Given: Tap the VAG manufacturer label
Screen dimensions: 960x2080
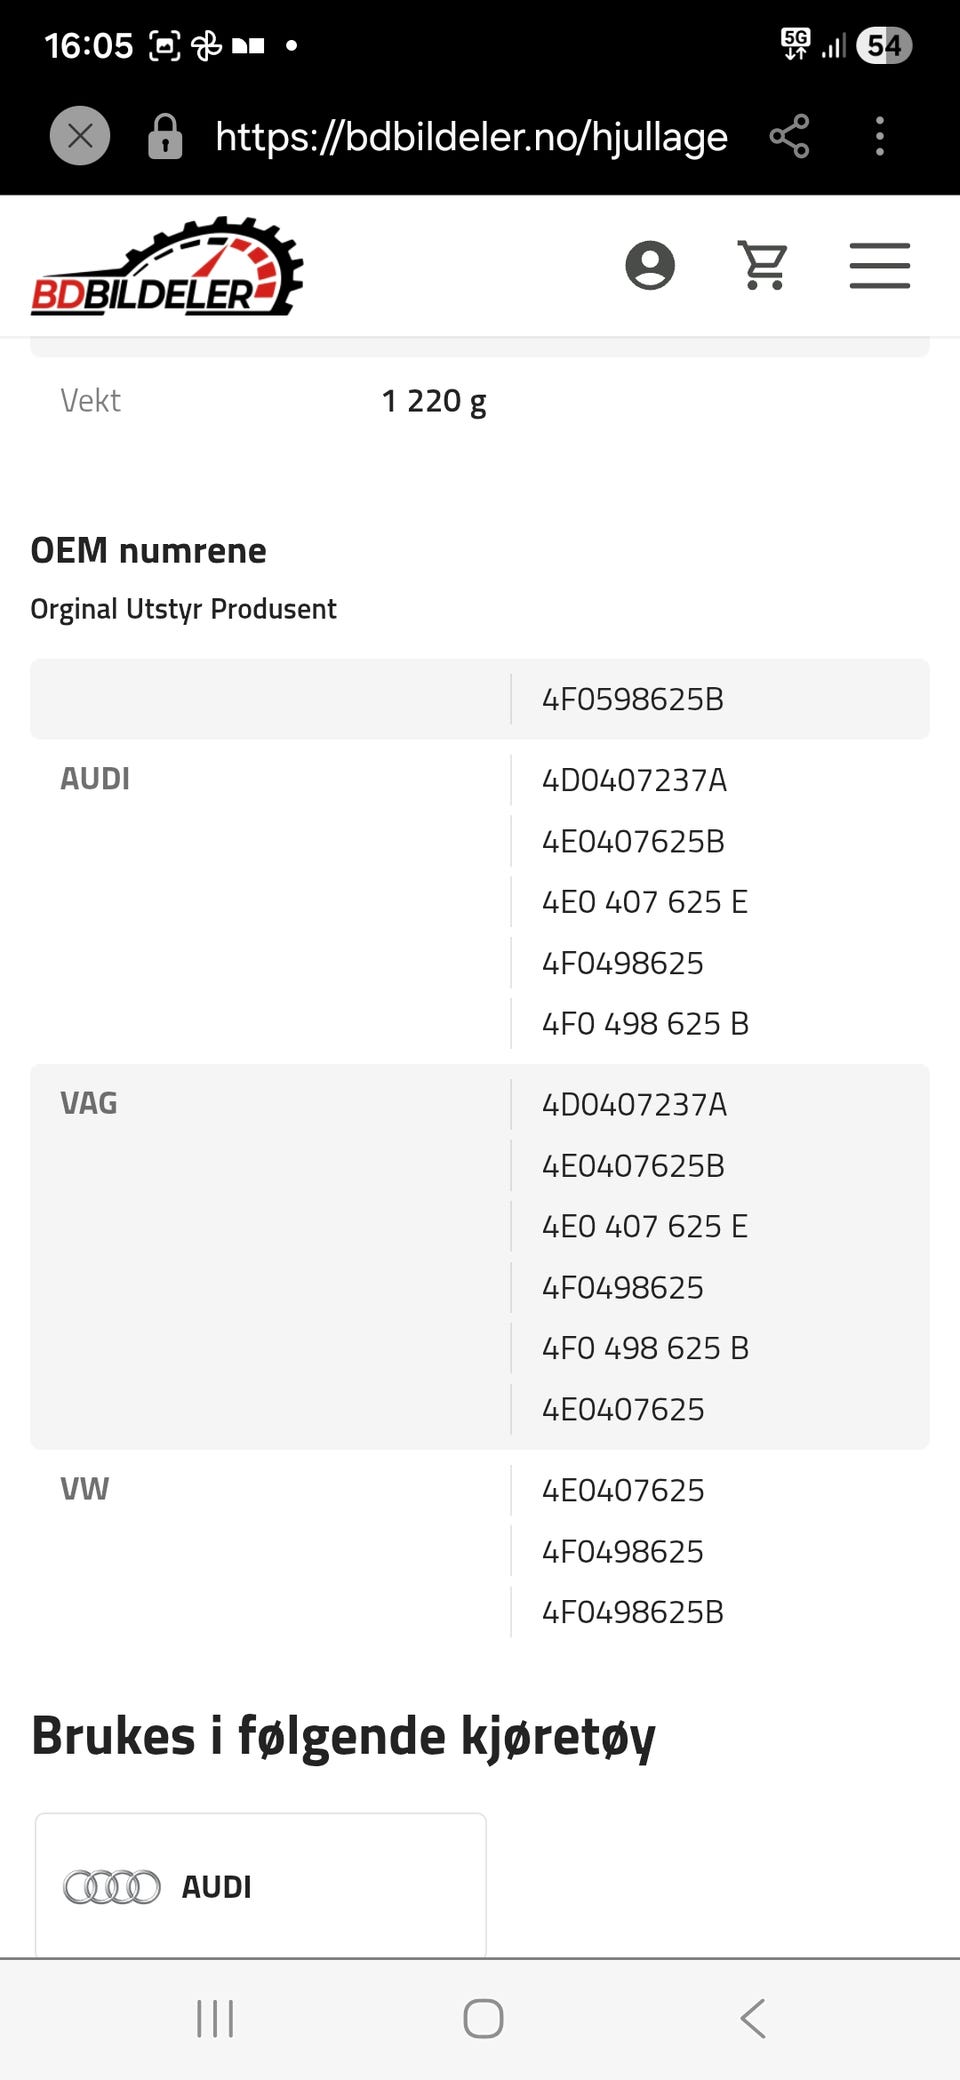Looking at the screenshot, I should point(89,1103).
